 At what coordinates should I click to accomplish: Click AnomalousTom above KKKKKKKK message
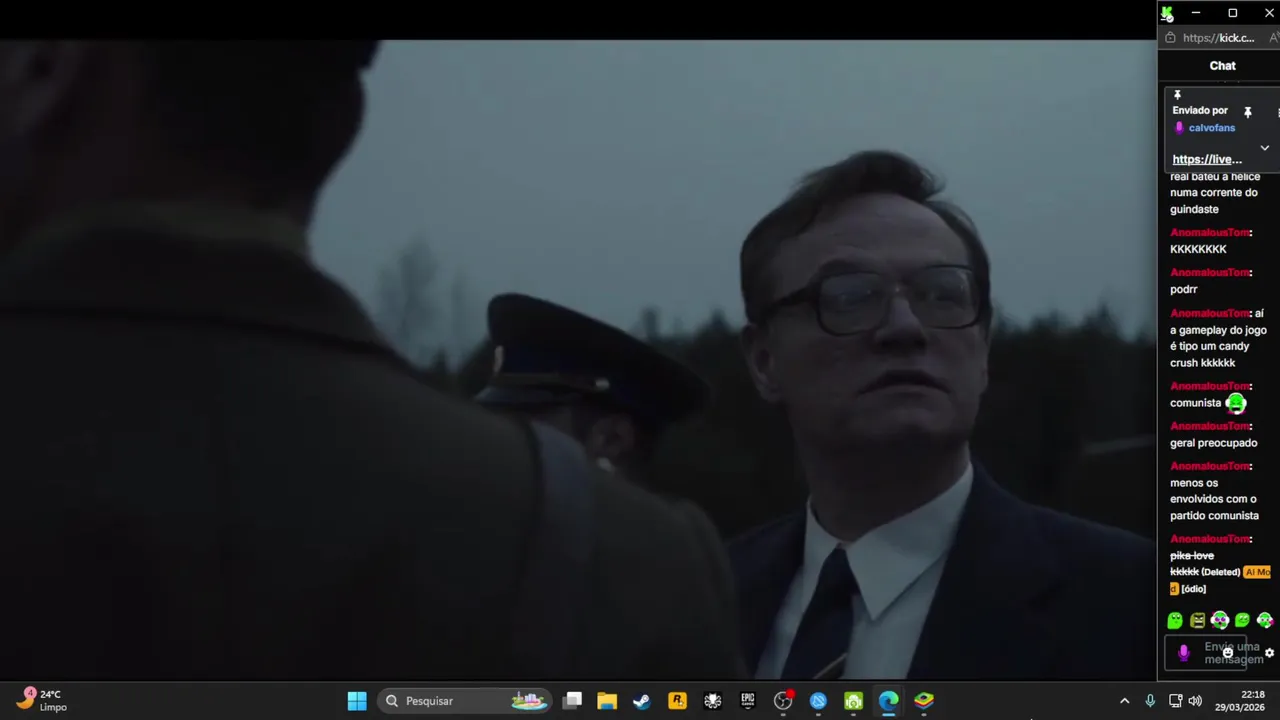pyautogui.click(x=1210, y=233)
